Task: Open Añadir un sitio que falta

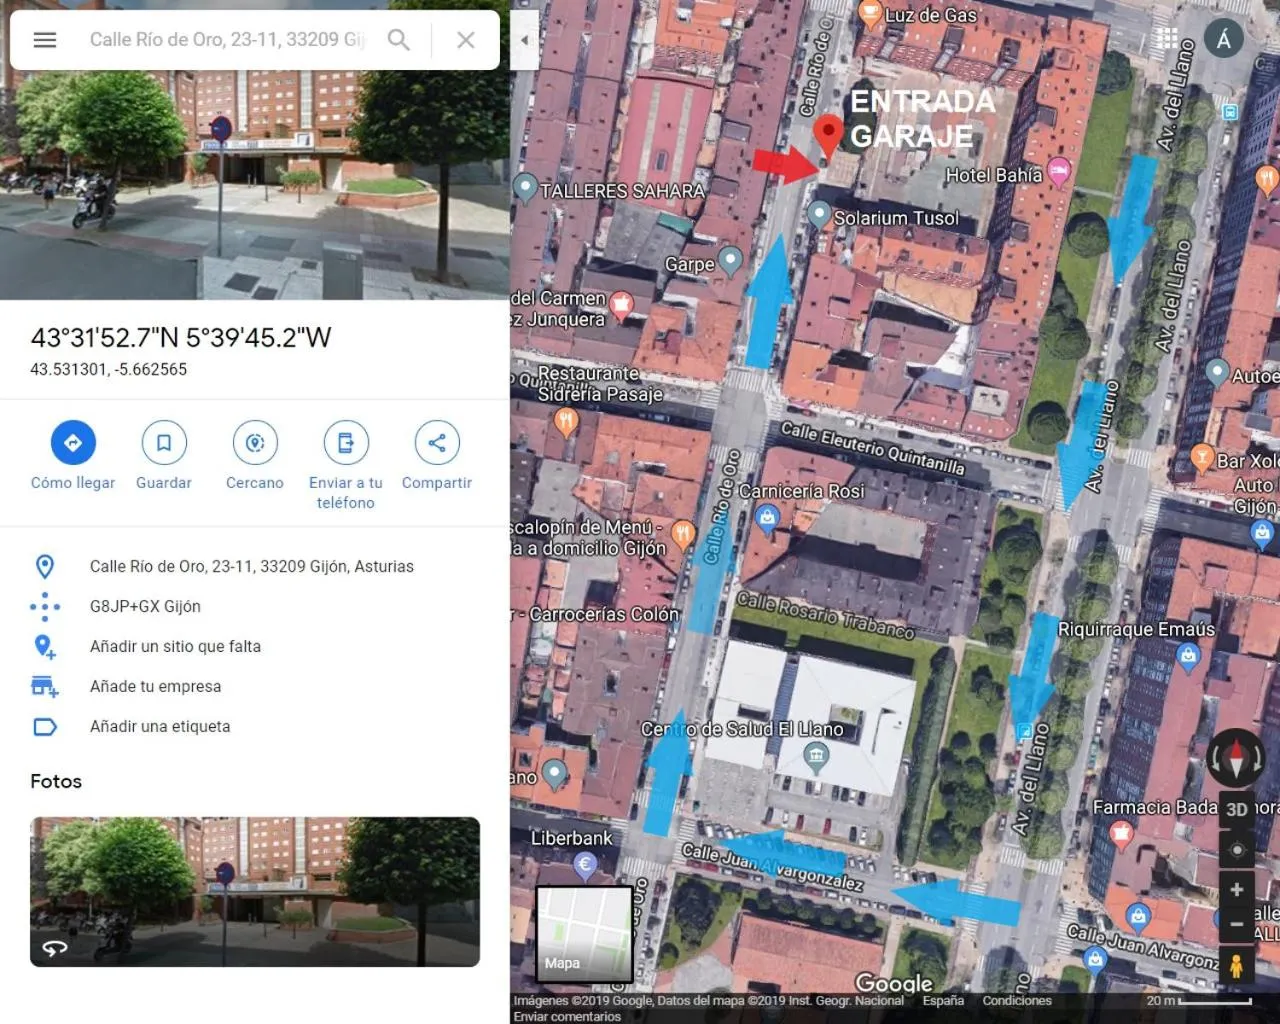Action: coord(175,646)
